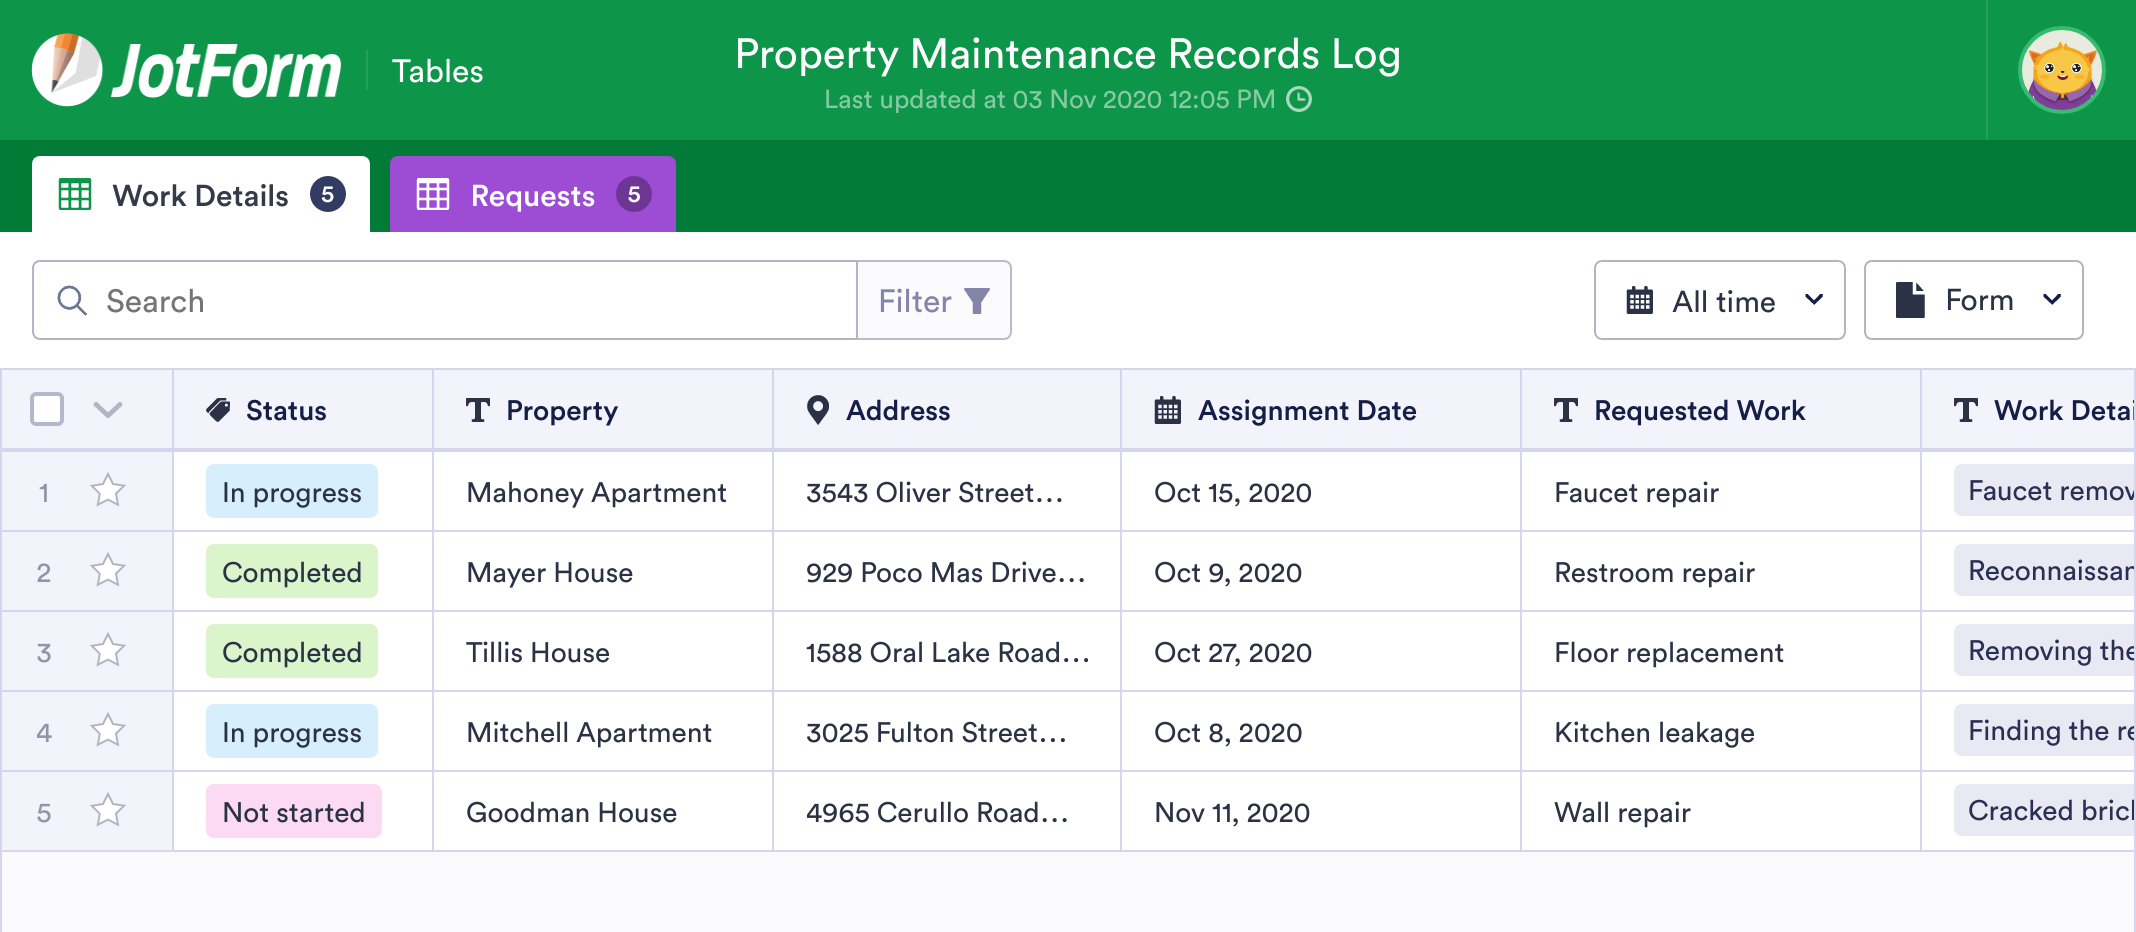Click the Tables link in the header
The width and height of the screenshot is (2136, 932).
point(436,70)
